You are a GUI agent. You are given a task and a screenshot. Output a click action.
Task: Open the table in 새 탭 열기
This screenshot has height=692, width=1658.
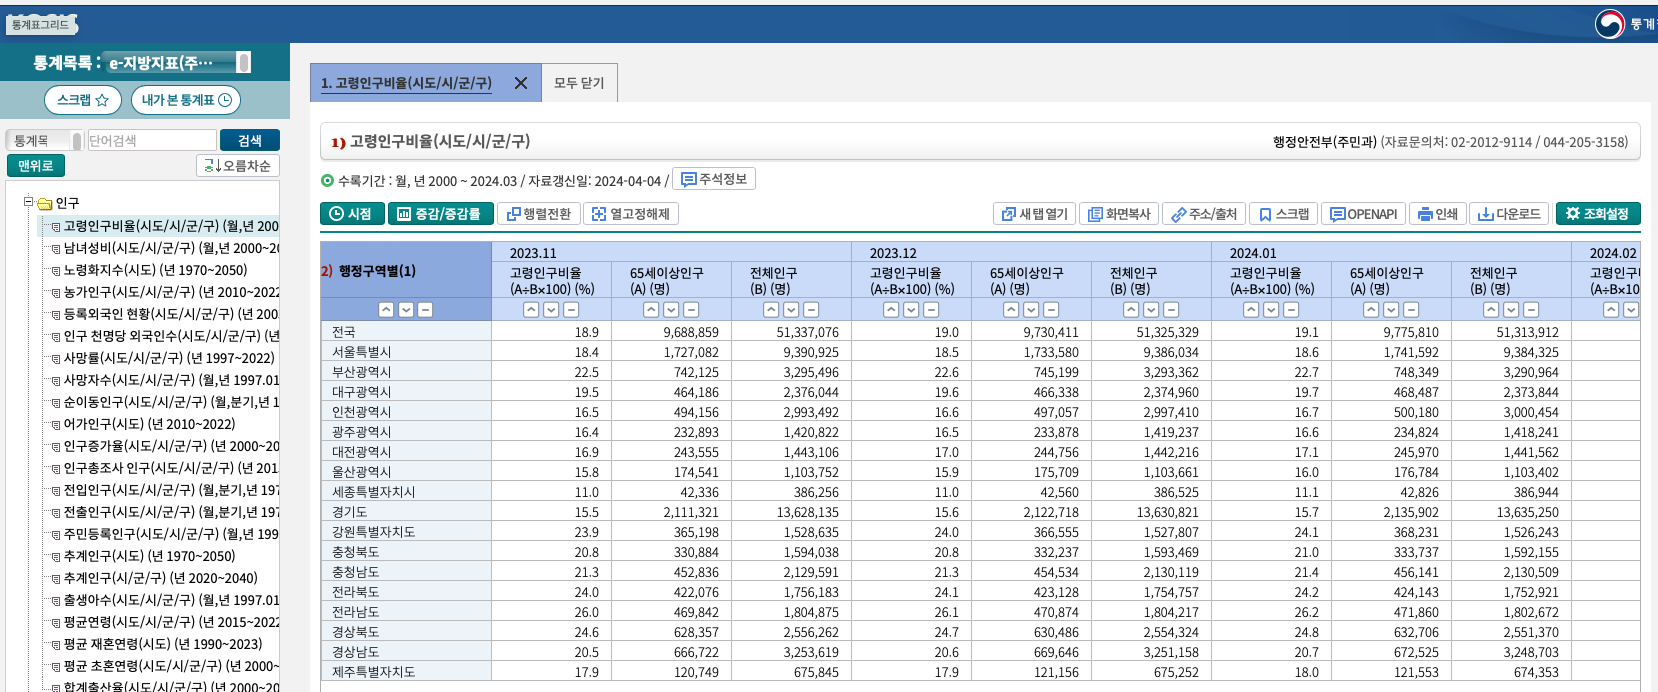[1034, 214]
